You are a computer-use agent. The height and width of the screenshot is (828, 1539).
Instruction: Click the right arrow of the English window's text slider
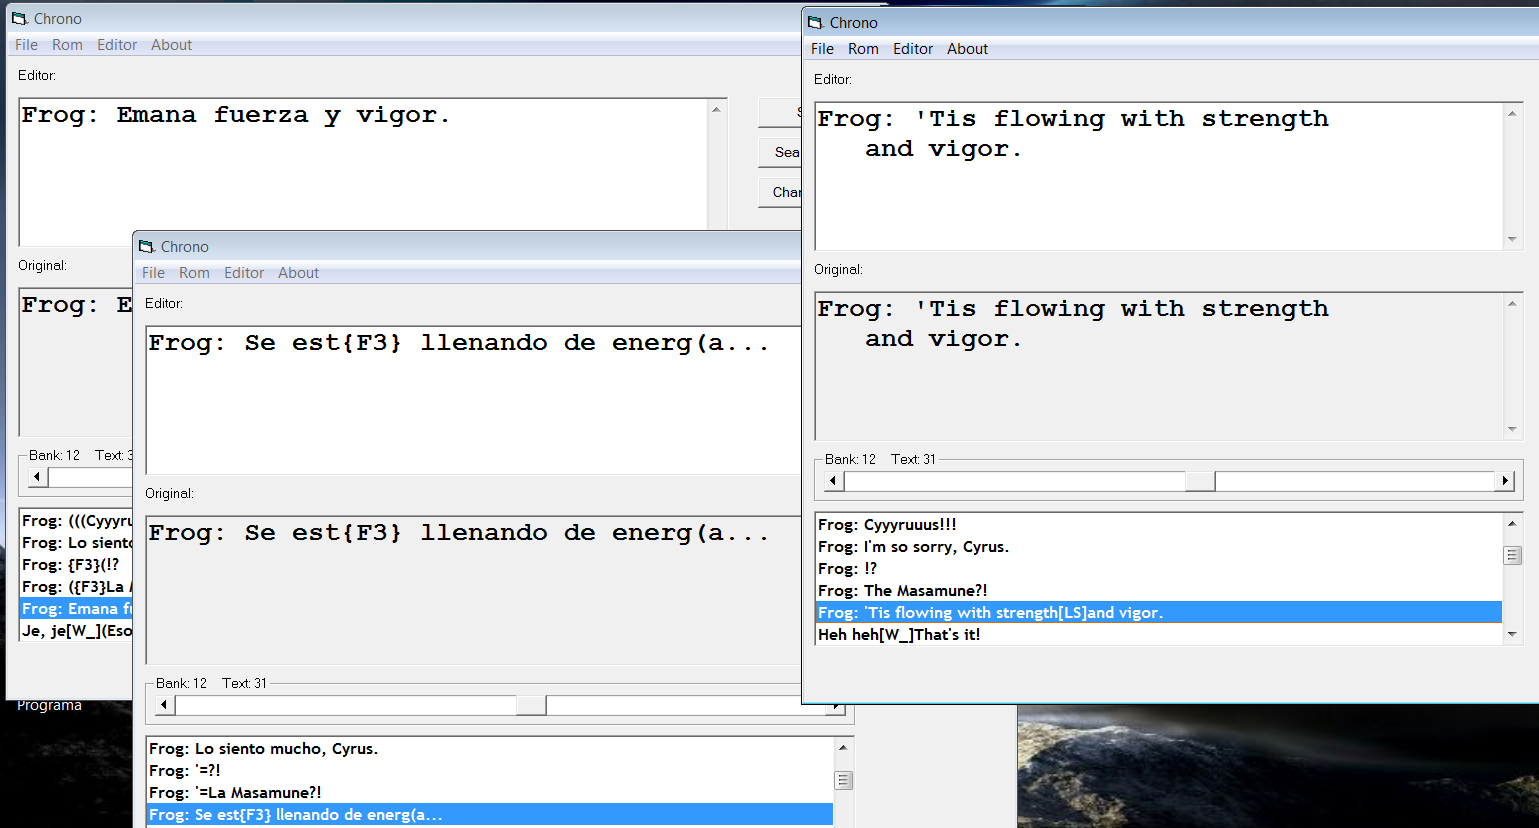[1505, 481]
